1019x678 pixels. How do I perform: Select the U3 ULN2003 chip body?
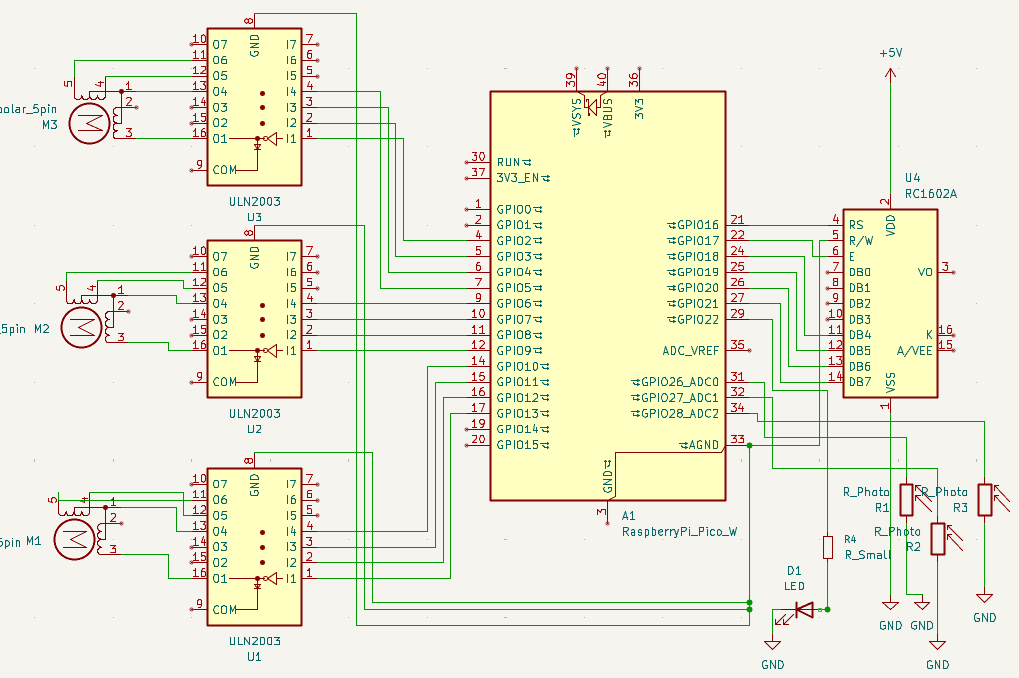(254, 107)
